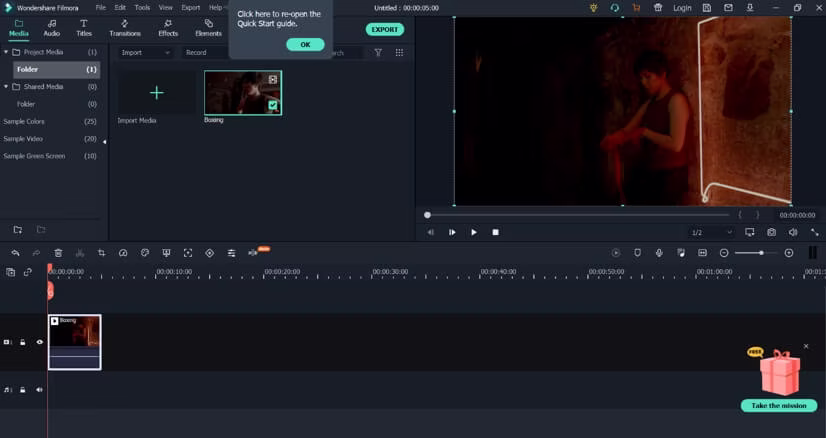Lock the audio track
826x438 pixels.
tap(23, 390)
